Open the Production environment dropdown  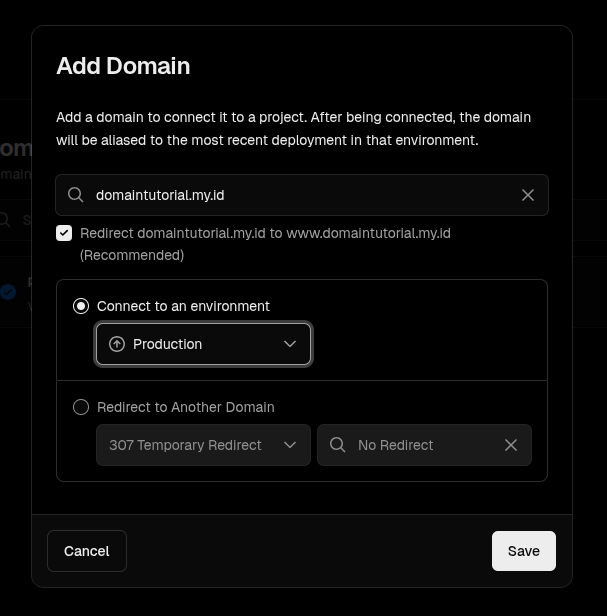click(x=203, y=344)
